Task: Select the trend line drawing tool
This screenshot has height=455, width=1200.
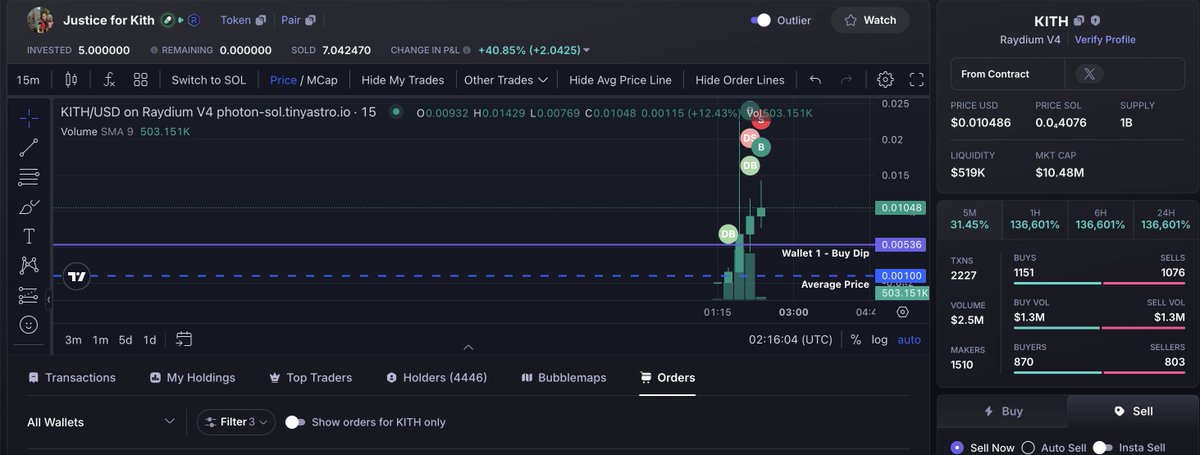Action: coord(28,148)
